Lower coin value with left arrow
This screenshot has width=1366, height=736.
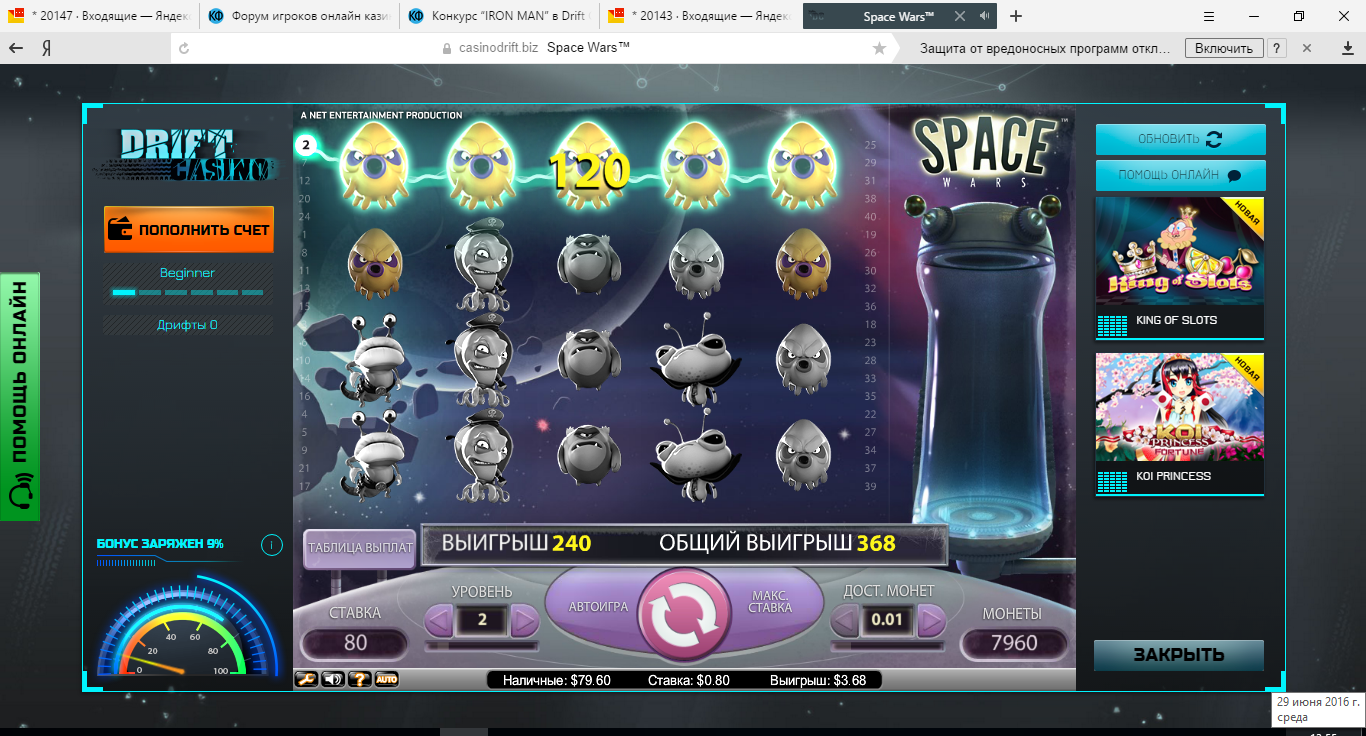pos(845,621)
